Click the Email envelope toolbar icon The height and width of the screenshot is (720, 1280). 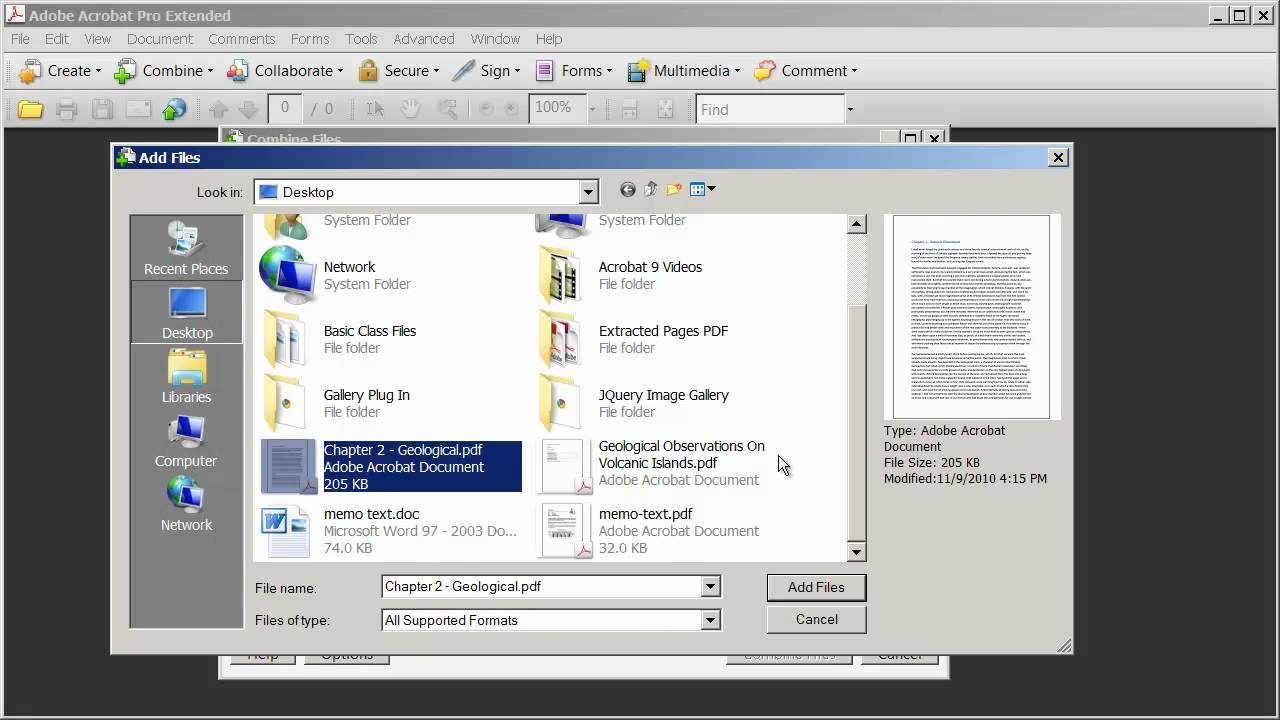[x=138, y=109]
